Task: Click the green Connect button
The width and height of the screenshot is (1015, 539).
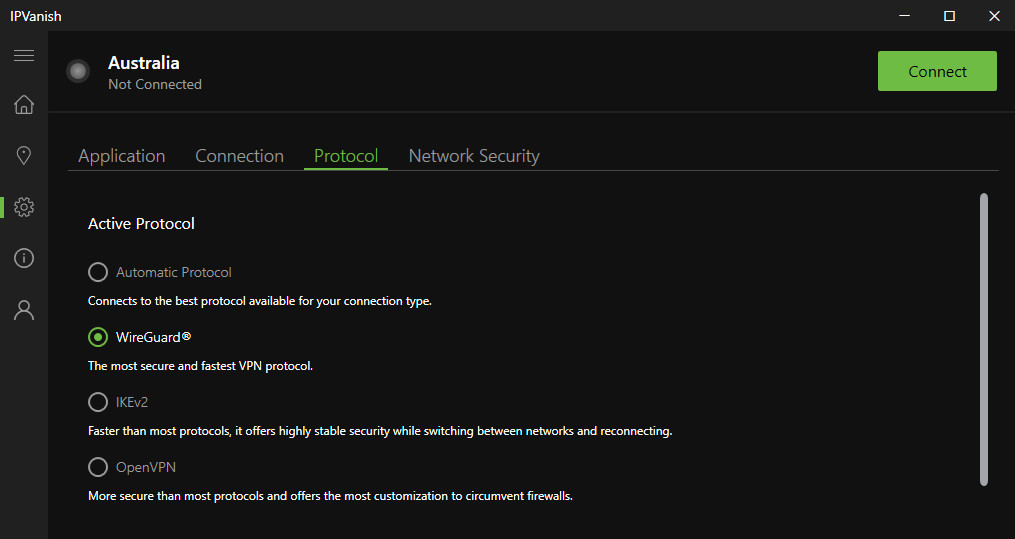Action: (937, 71)
